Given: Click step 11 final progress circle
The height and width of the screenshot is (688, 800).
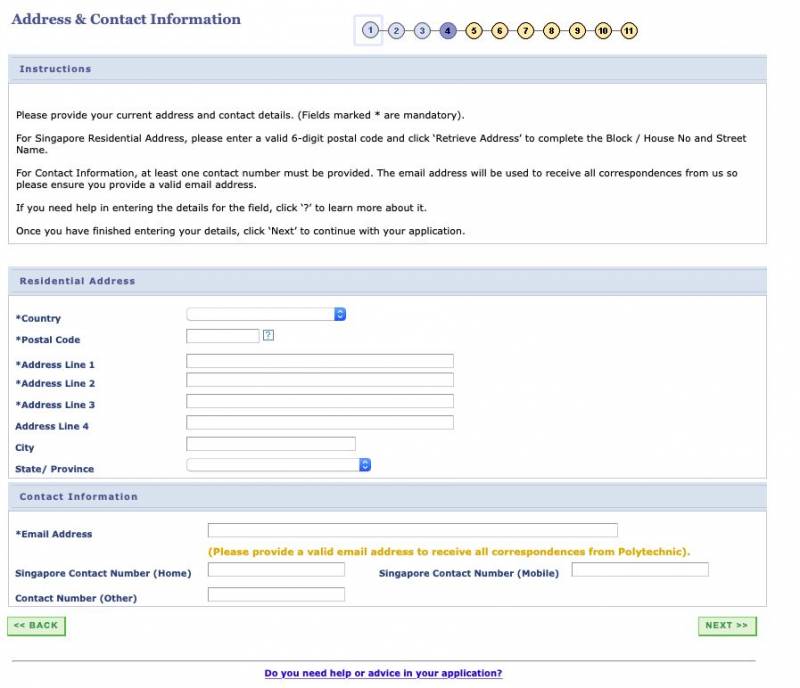Looking at the screenshot, I should pyautogui.click(x=629, y=31).
